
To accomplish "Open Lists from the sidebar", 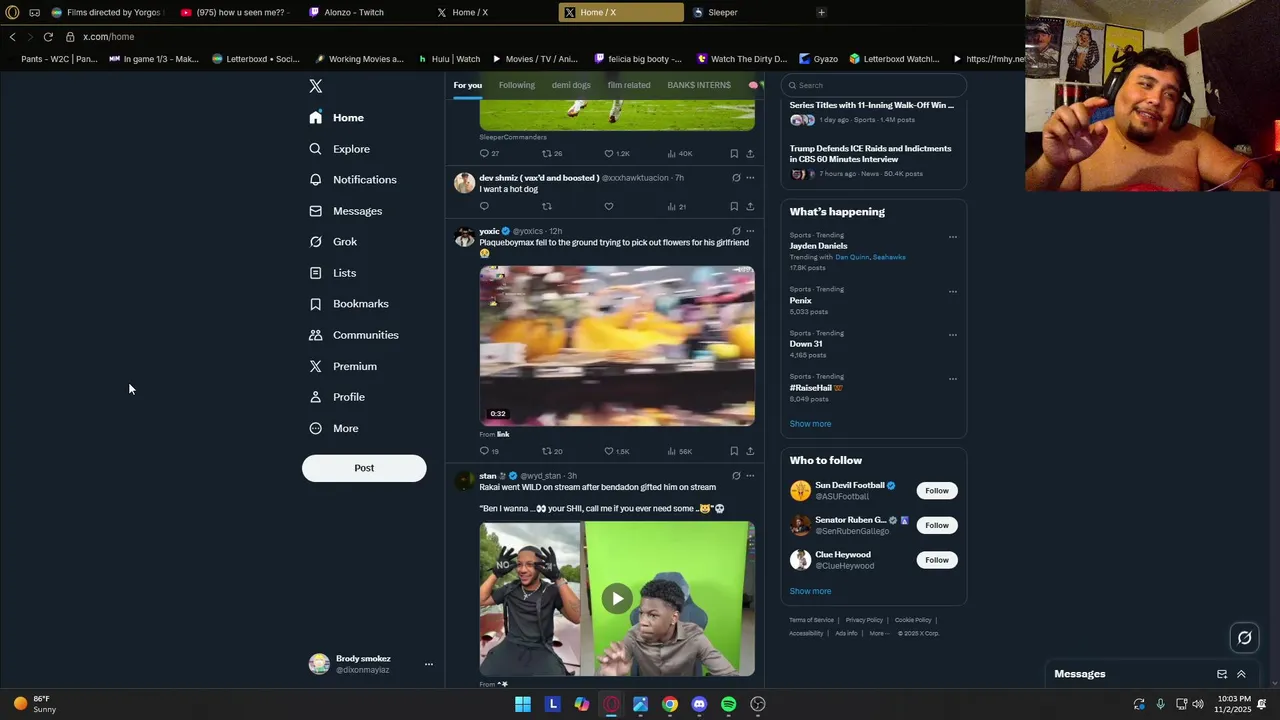I will click(333, 273).
